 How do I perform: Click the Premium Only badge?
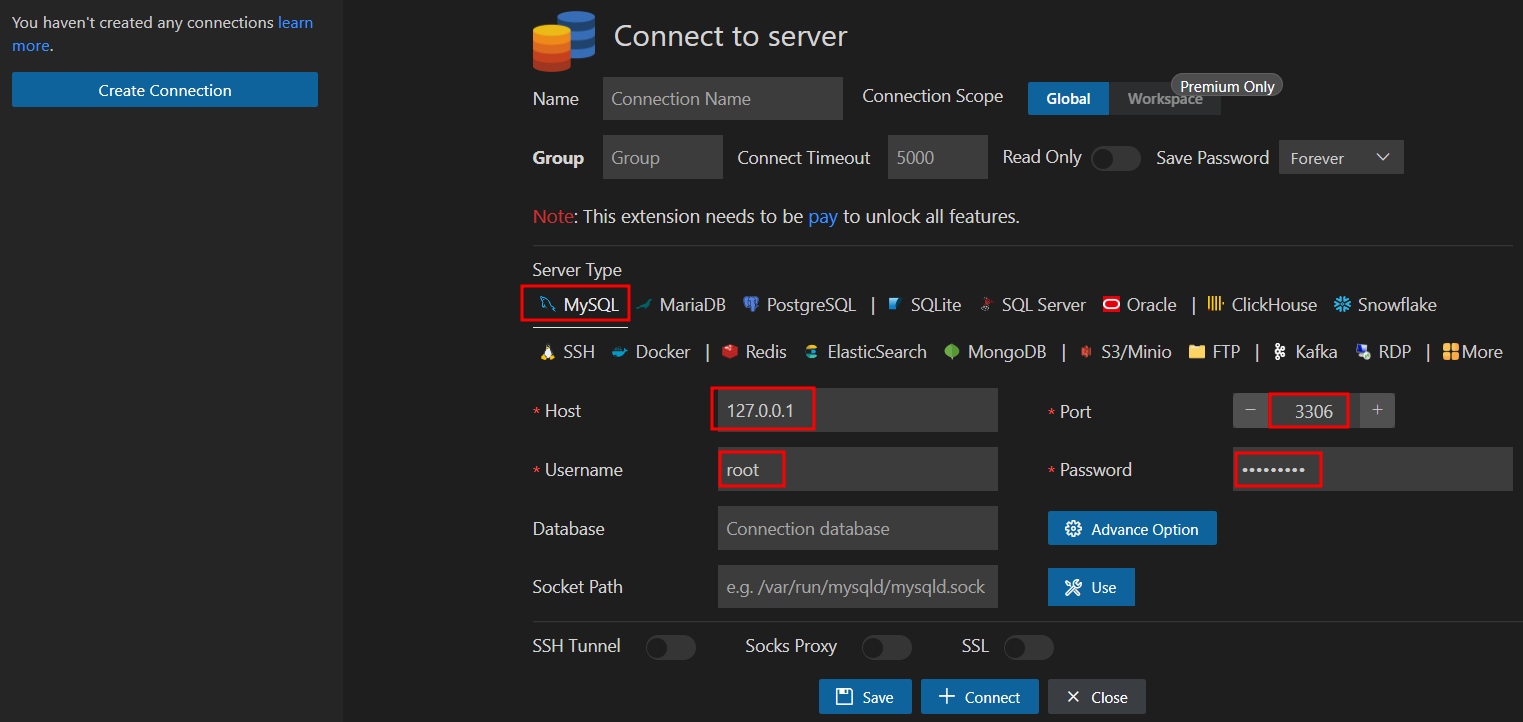tap(1227, 86)
